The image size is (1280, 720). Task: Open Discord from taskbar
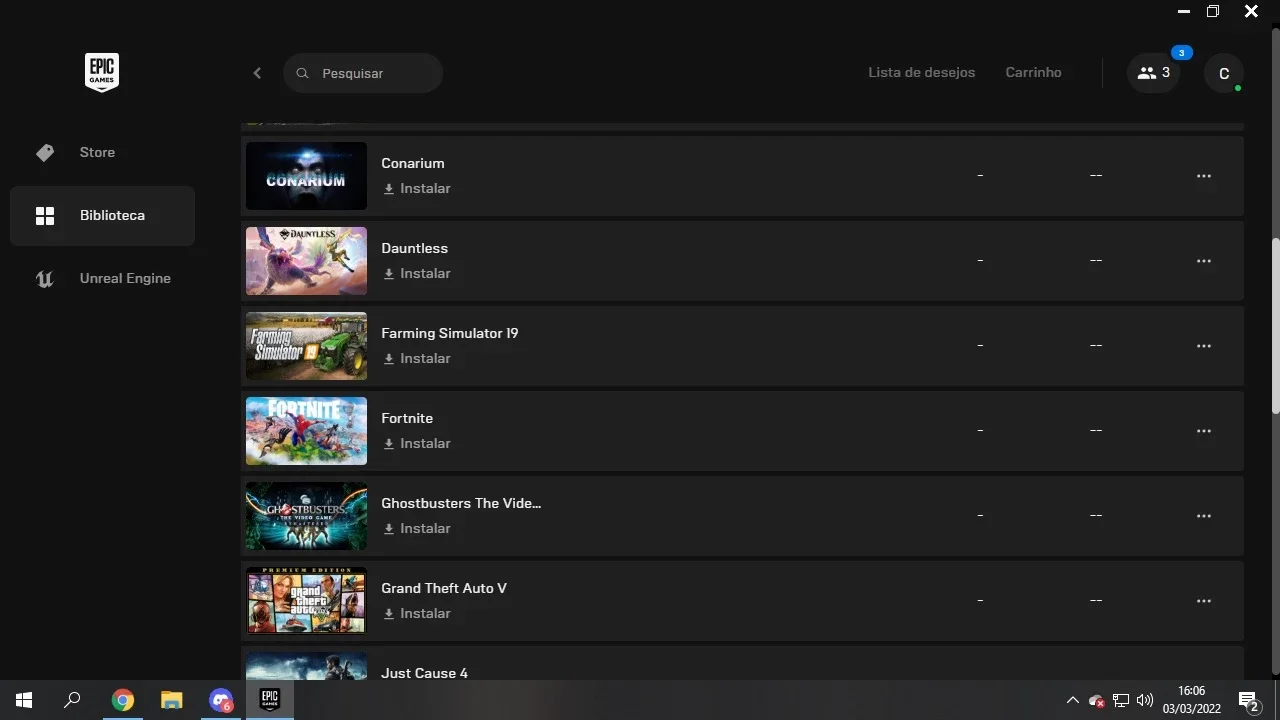[x=220, y=700]
